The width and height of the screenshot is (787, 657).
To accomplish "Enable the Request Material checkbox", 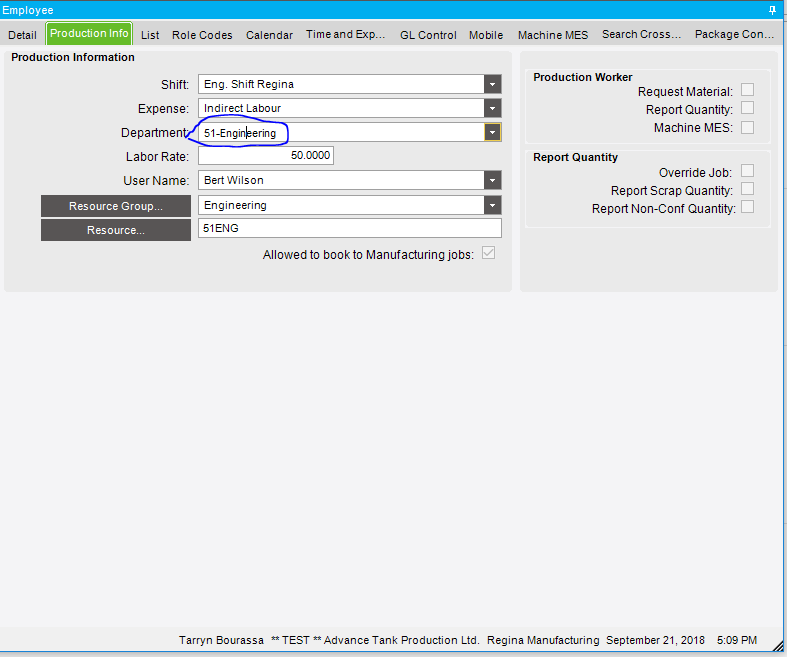I will pyautogui.click(x=747, y=90).
